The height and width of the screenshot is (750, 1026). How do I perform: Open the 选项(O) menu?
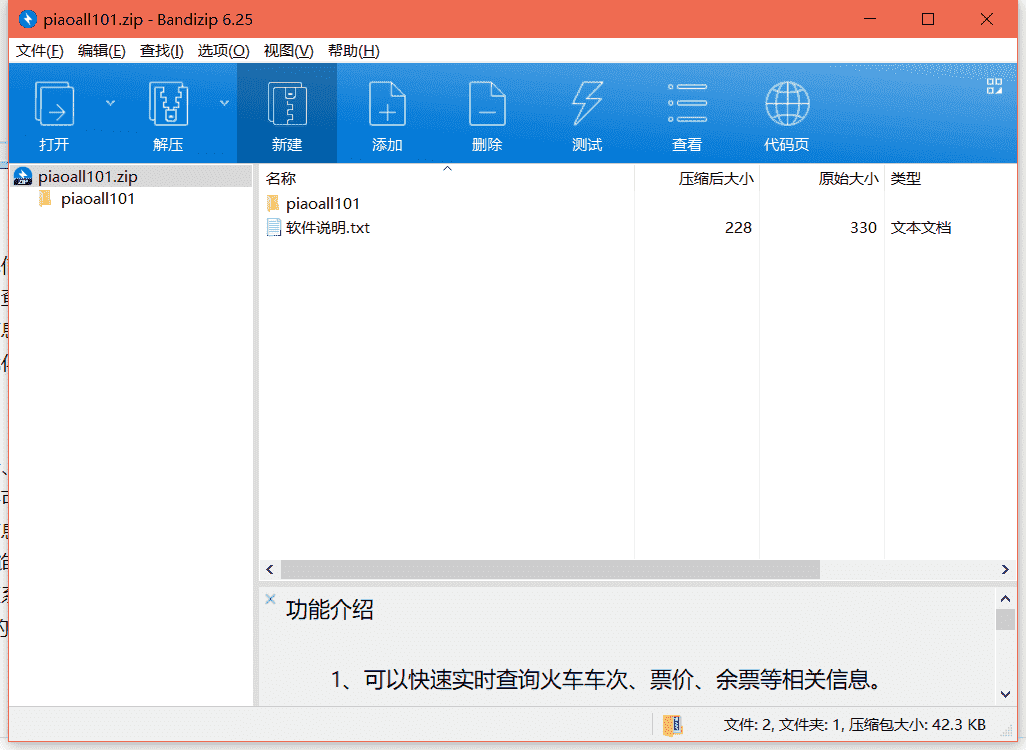click(x=223, y=51)
